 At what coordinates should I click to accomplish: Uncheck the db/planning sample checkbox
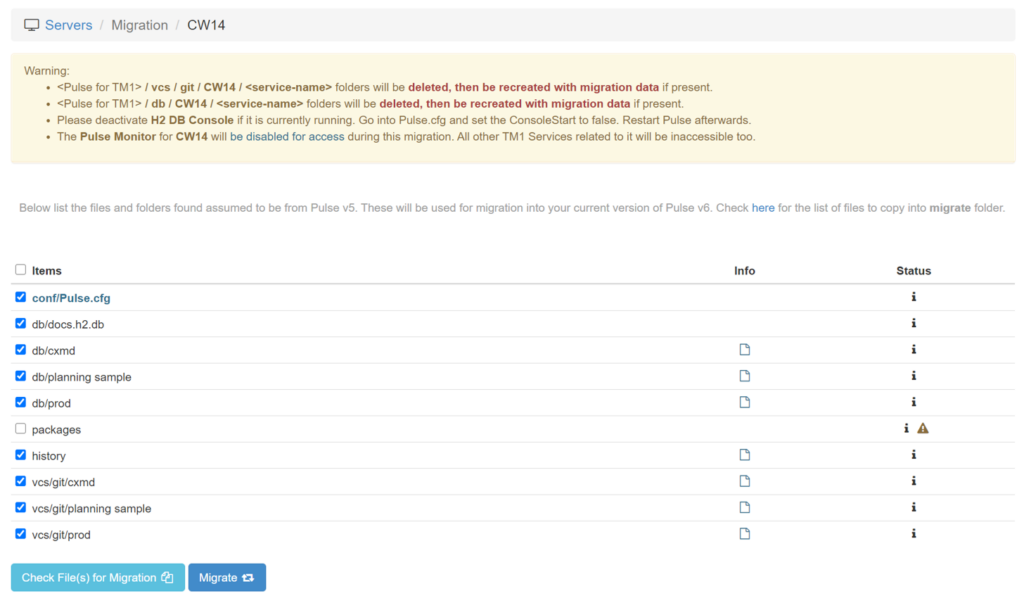pos(21,376)
